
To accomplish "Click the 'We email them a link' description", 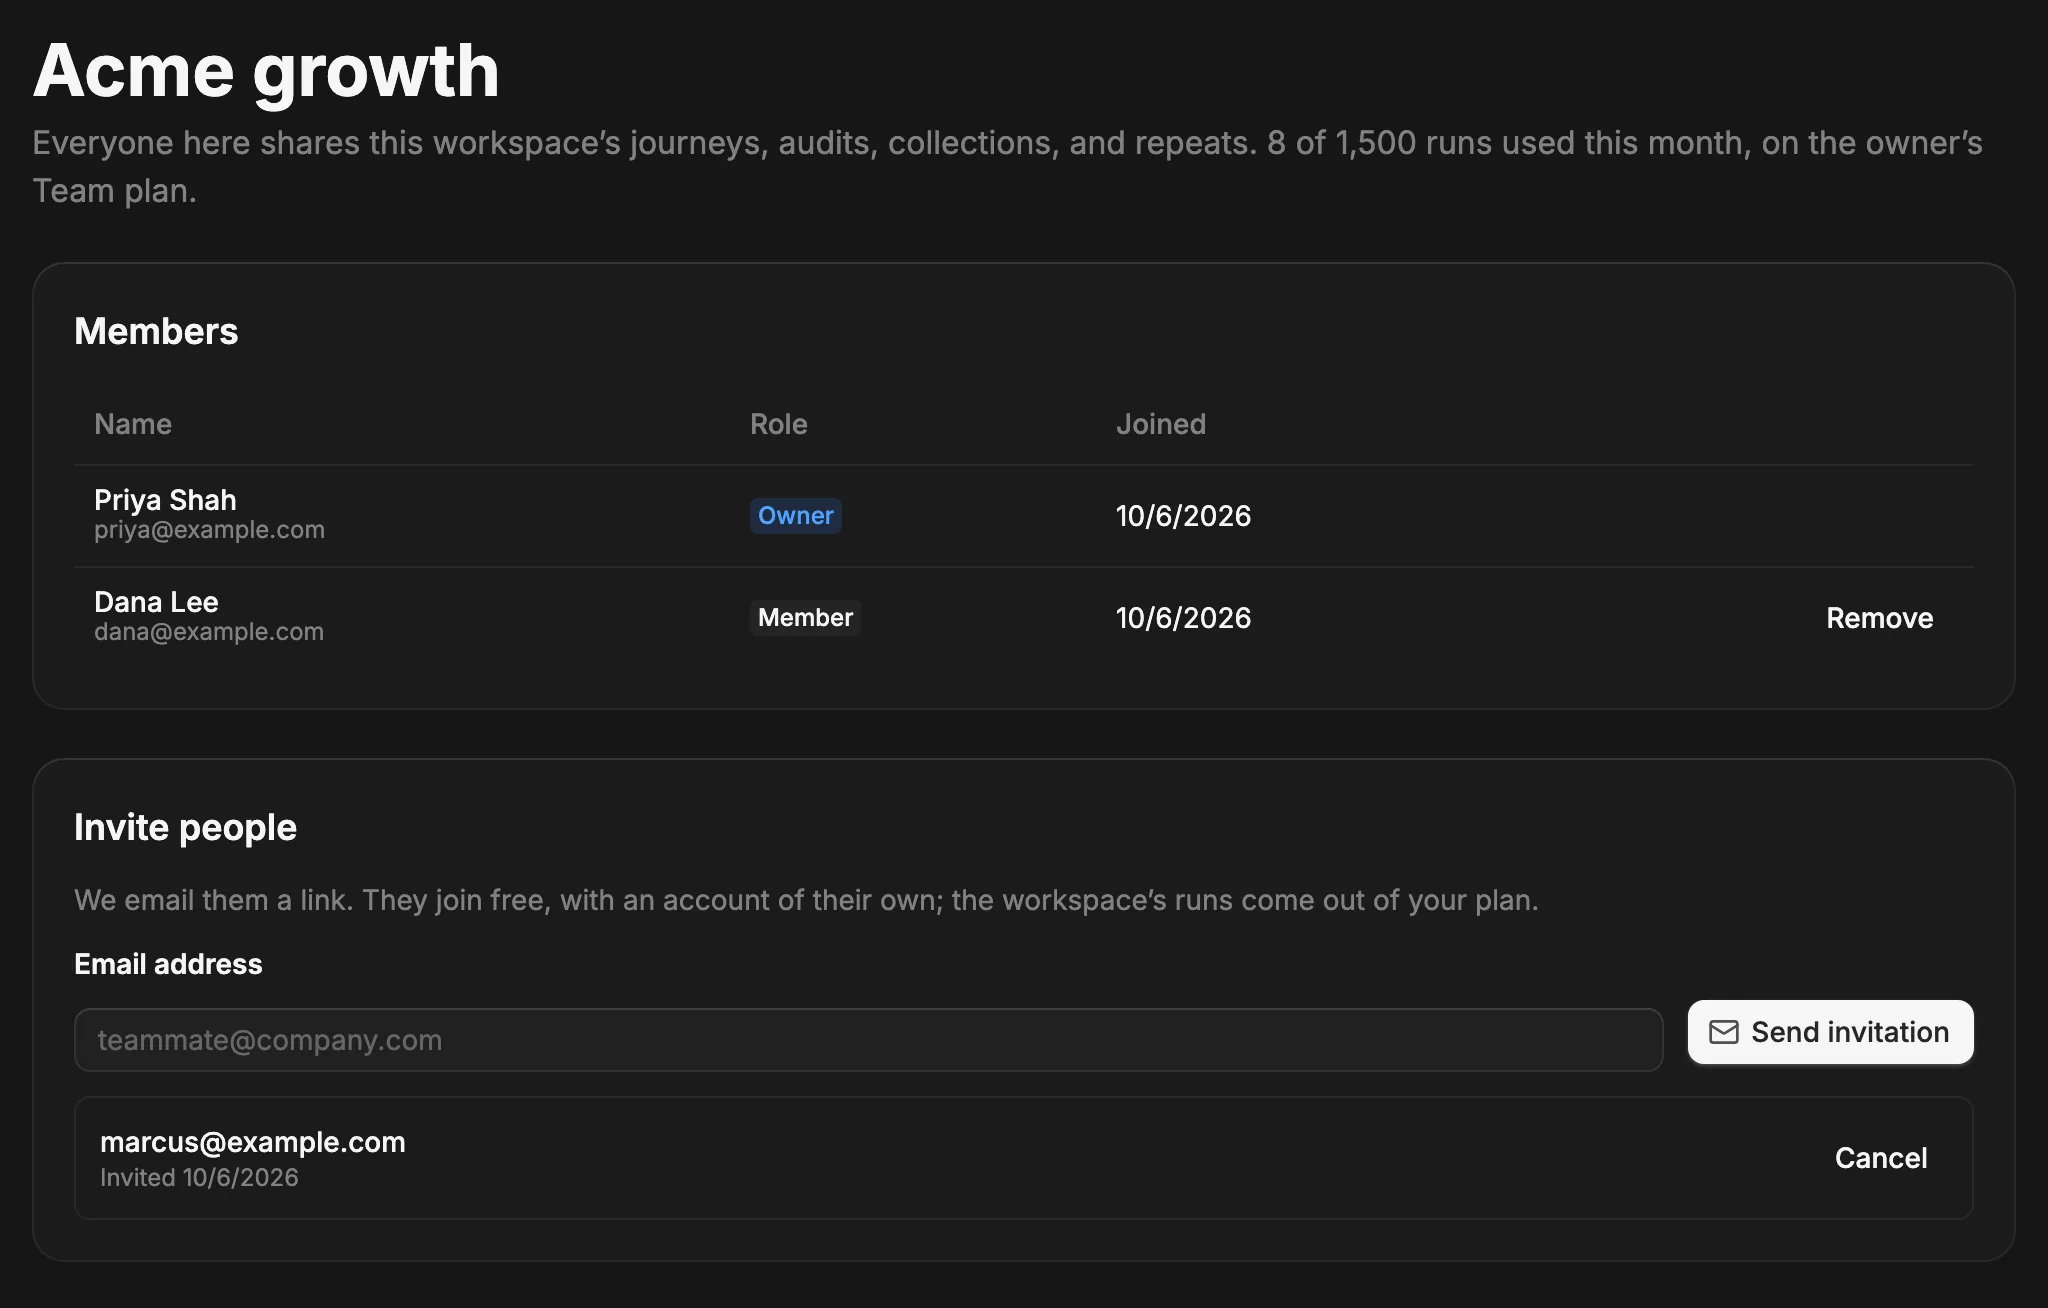I will pos(806,900).
